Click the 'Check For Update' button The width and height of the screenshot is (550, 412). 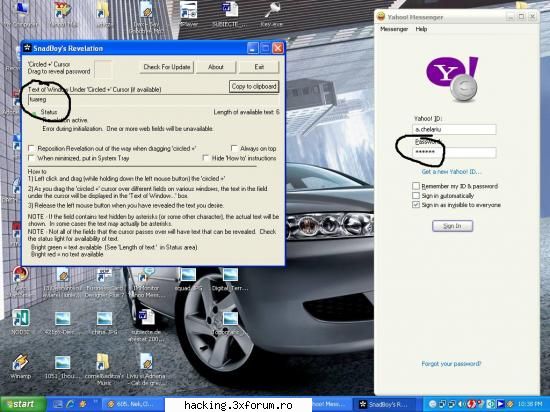tap(167, 67)
